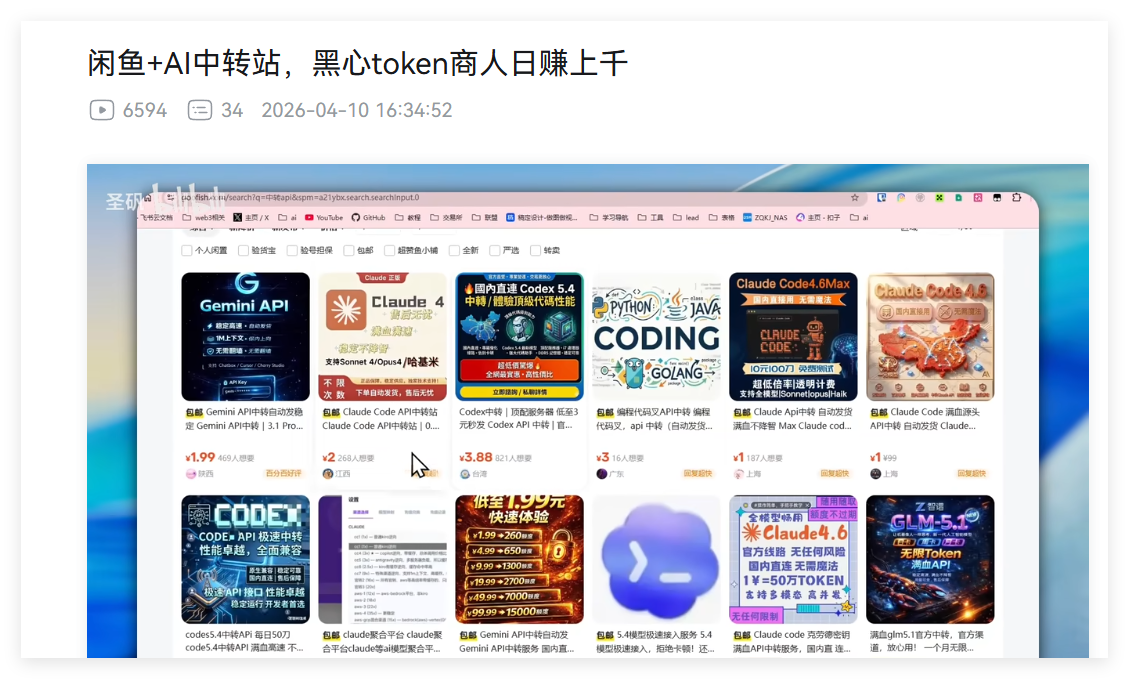The width and height of the screenshot is (1129, 679).
Task: Open the 表格 bookmark folder
Action: (x=721, y=217)
